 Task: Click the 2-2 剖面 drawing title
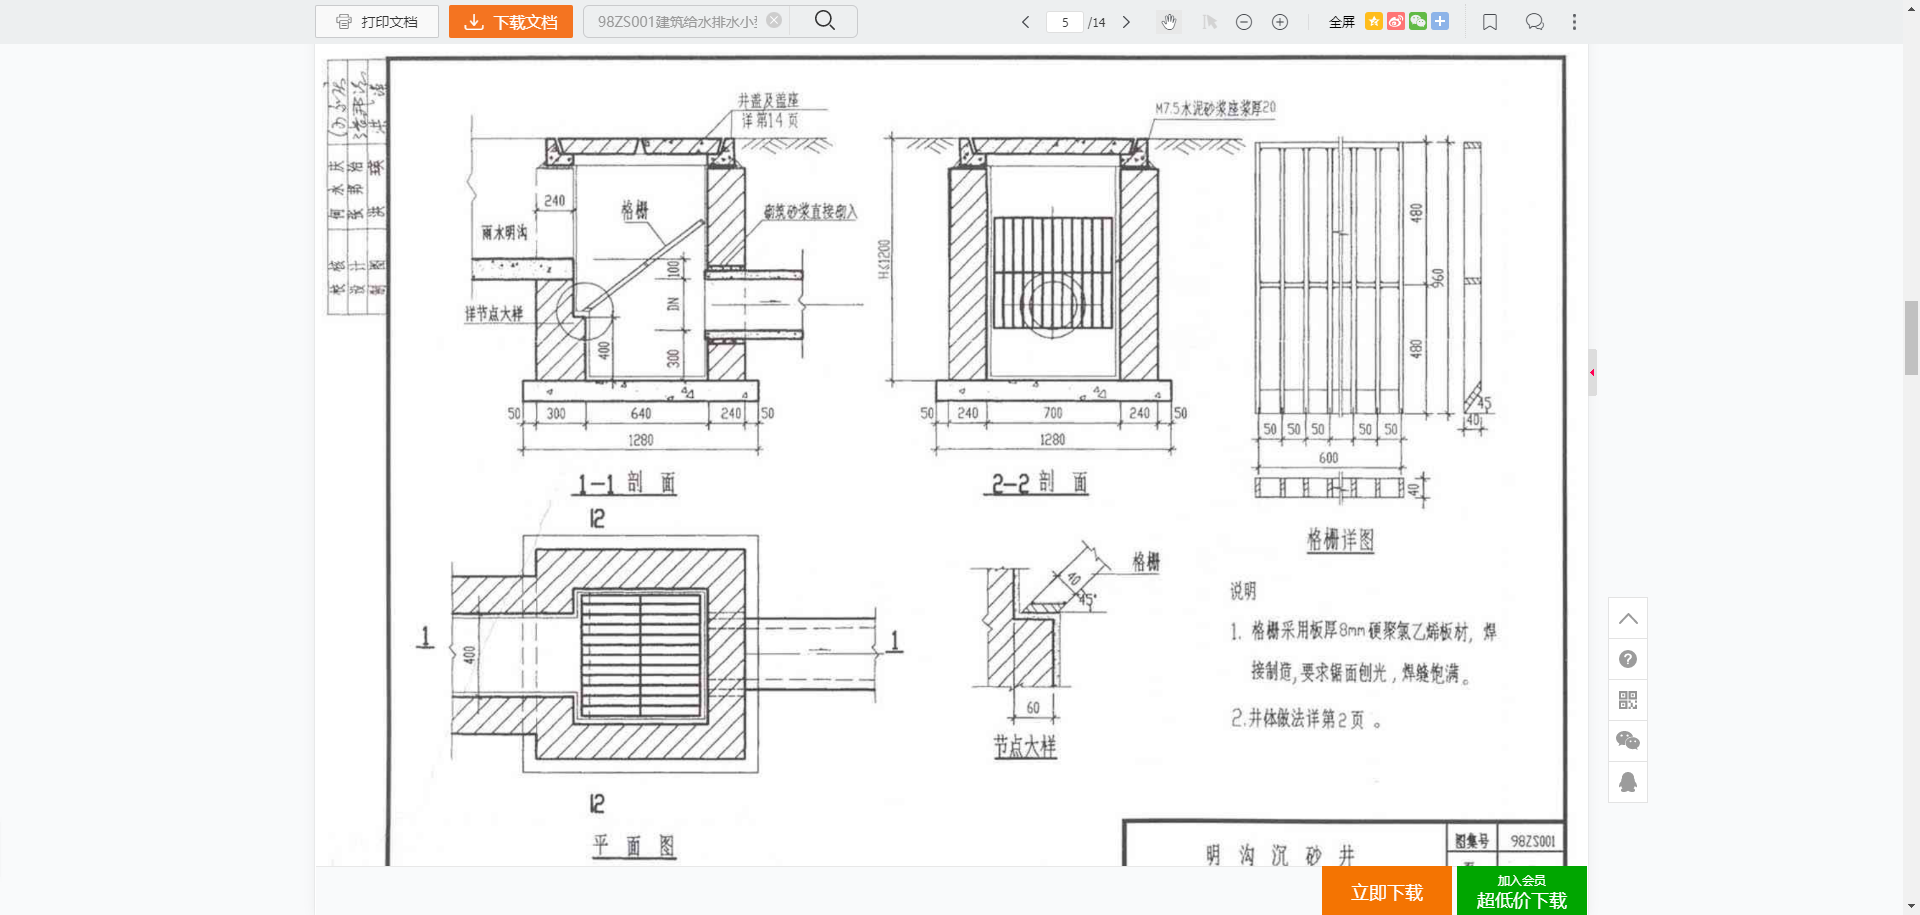point(1039,483)
